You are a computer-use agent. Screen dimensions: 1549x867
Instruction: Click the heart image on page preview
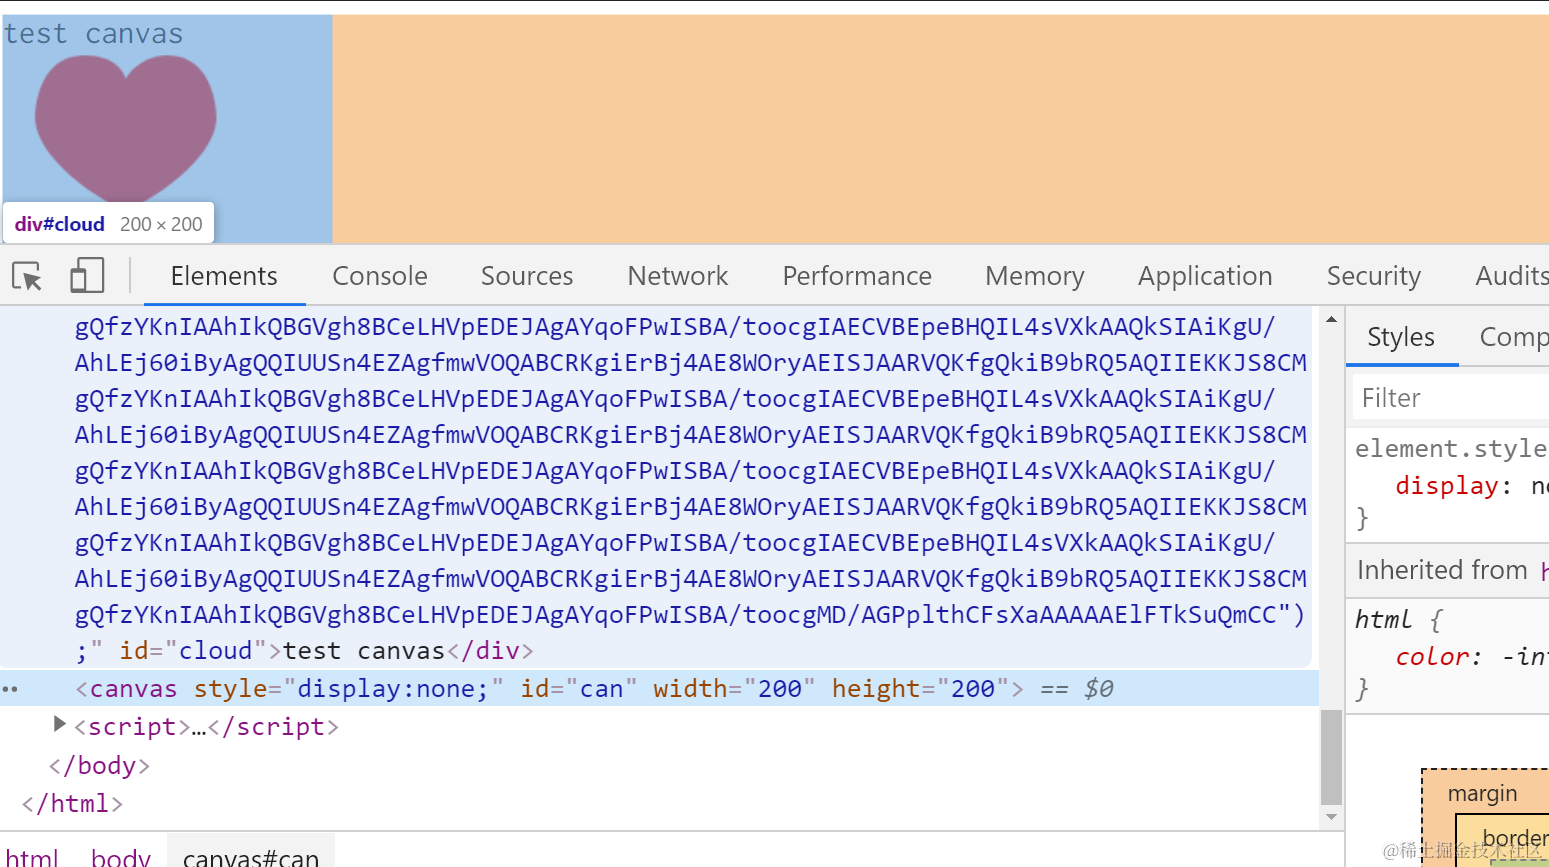[126, 128]
